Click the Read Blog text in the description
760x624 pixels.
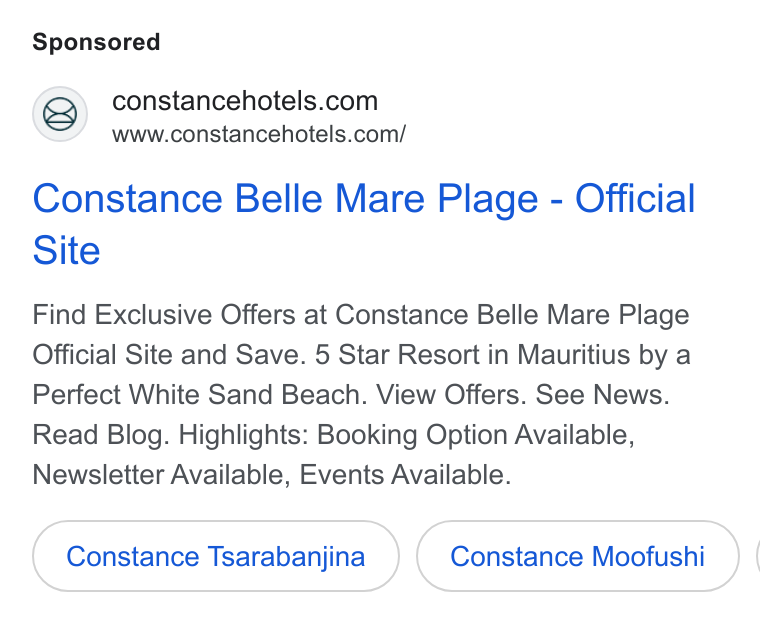(x=101, y=434)
